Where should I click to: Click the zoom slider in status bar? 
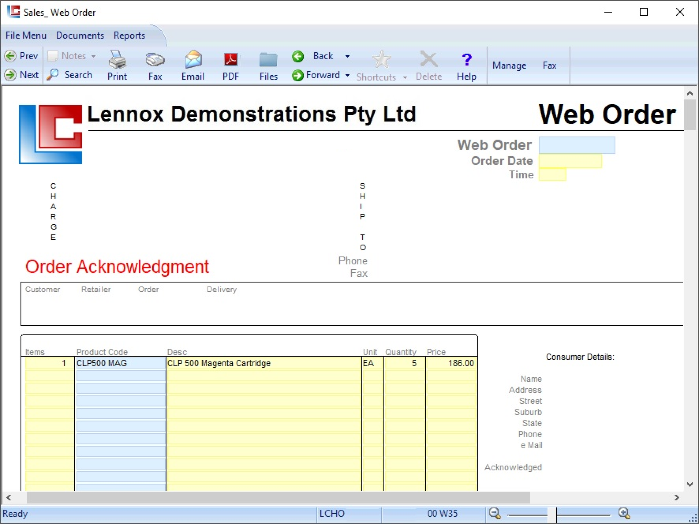tap(556, 513)
